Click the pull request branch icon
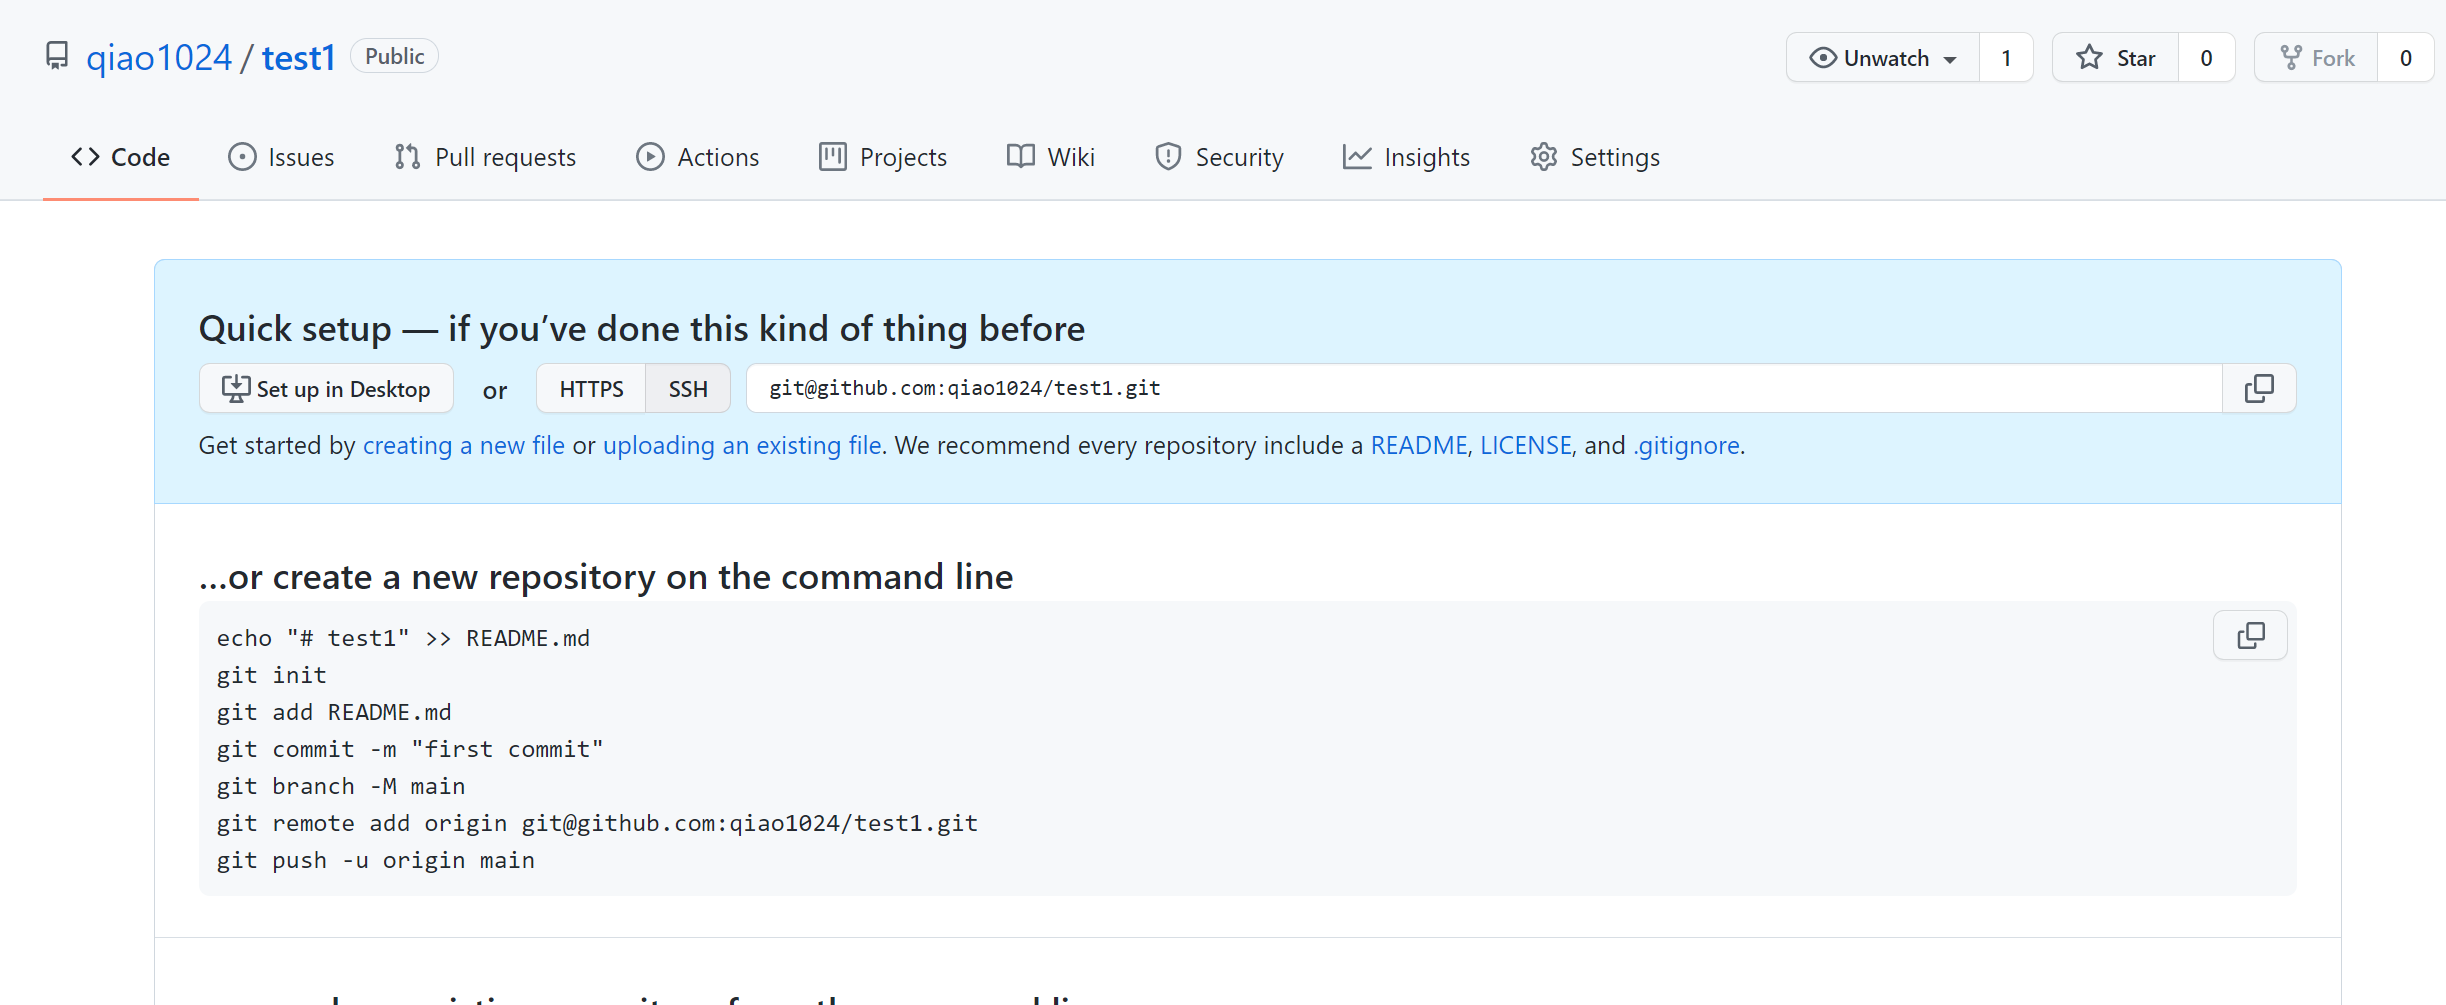The width and height of the screenshot is (2446, 1005). (x=407, y=157)
